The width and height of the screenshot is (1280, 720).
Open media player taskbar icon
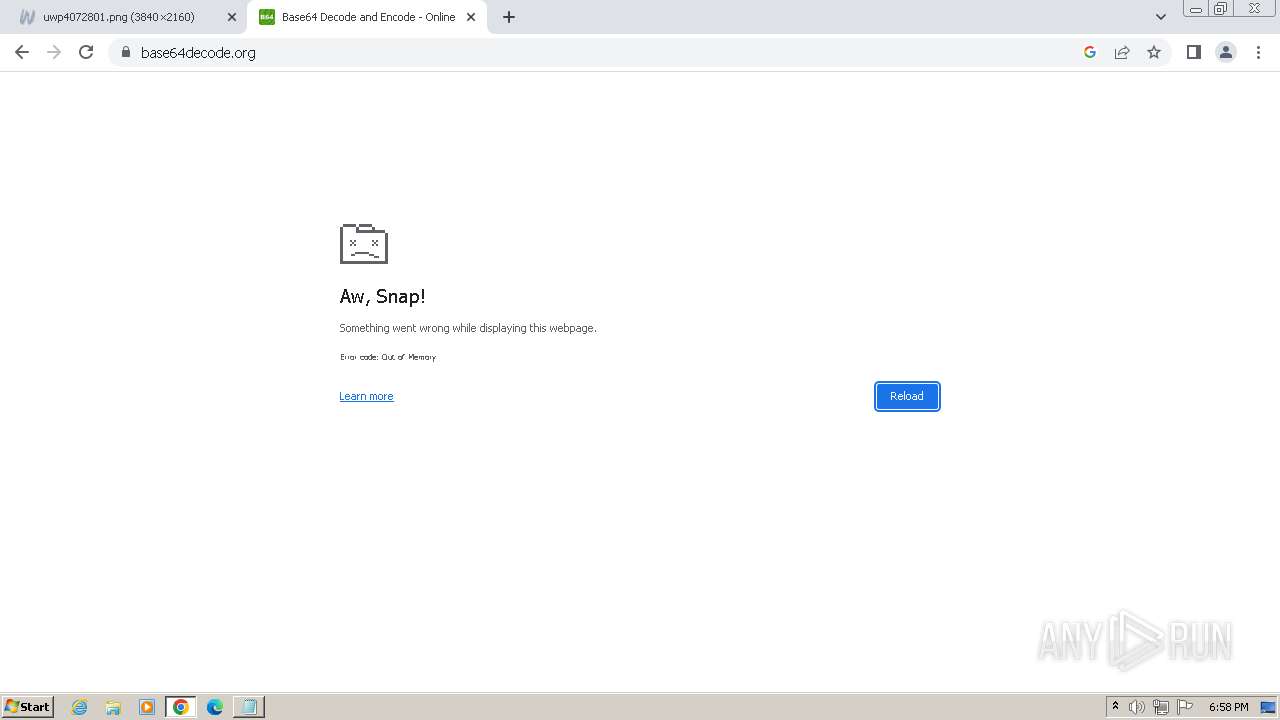pos(147,707)
